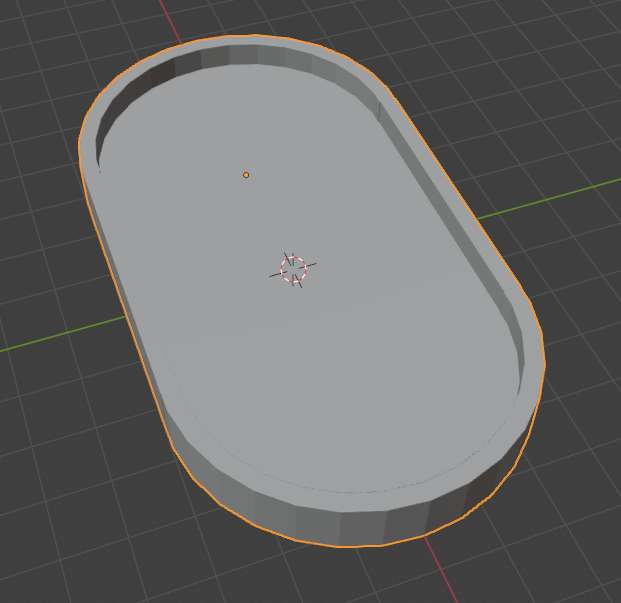Click the green Y axis line left of the object
The width and height of the screenshot is (621, 603).
[63, 334]
